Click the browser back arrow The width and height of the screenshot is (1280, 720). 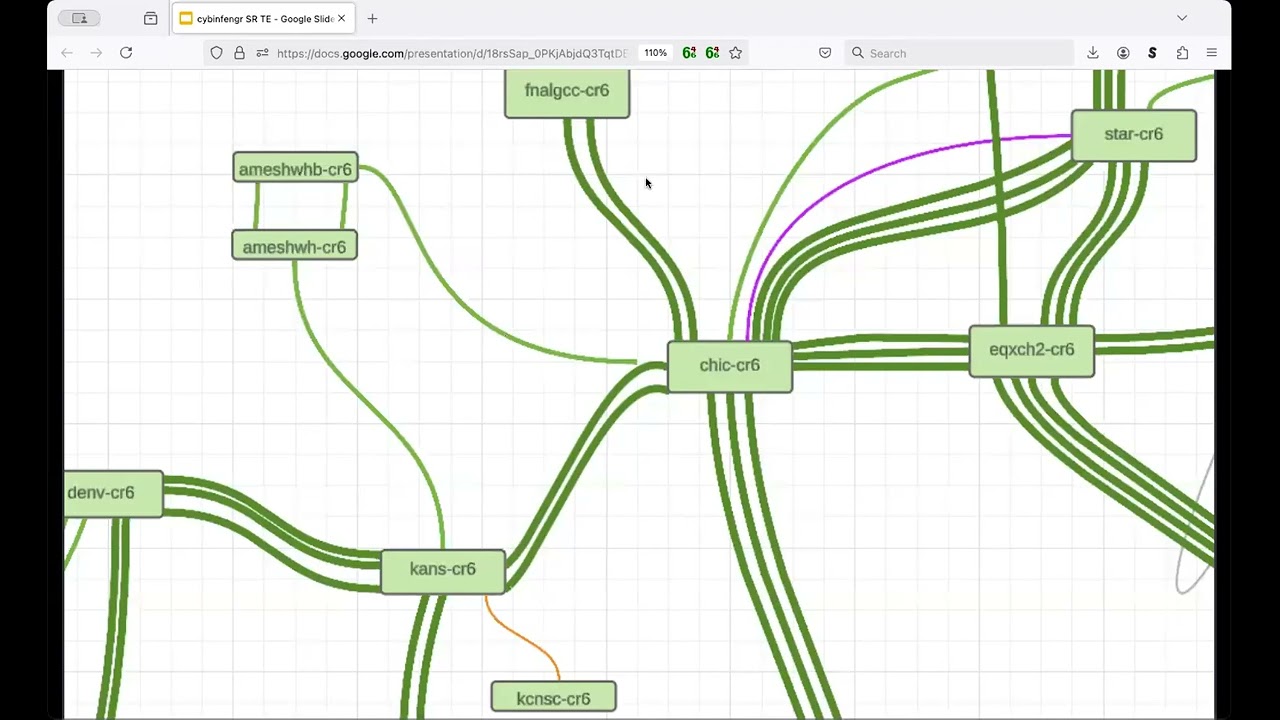(67, 53)
